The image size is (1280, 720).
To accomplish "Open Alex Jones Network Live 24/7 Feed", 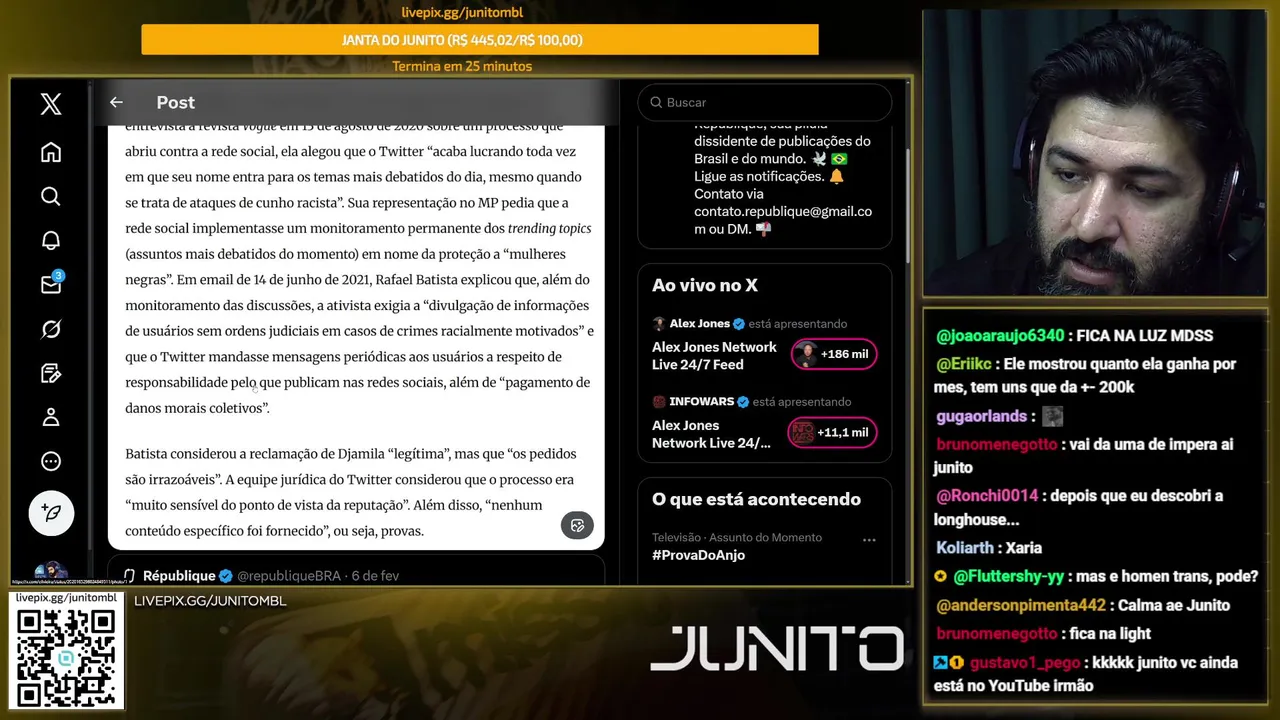I will tap(714, 356).
